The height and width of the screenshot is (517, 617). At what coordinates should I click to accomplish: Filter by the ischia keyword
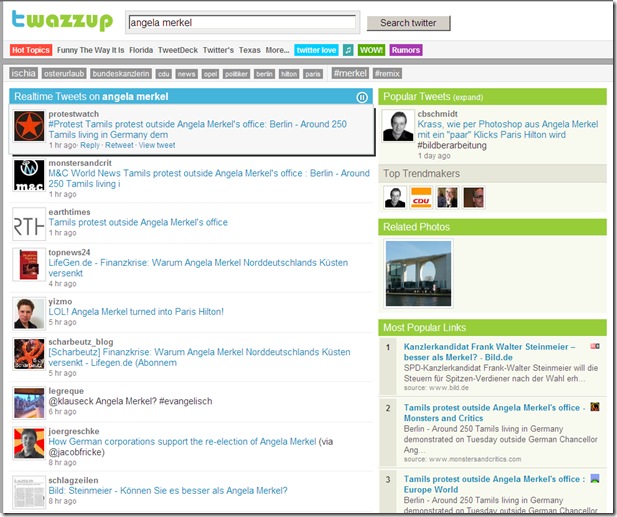pos(23,73)
